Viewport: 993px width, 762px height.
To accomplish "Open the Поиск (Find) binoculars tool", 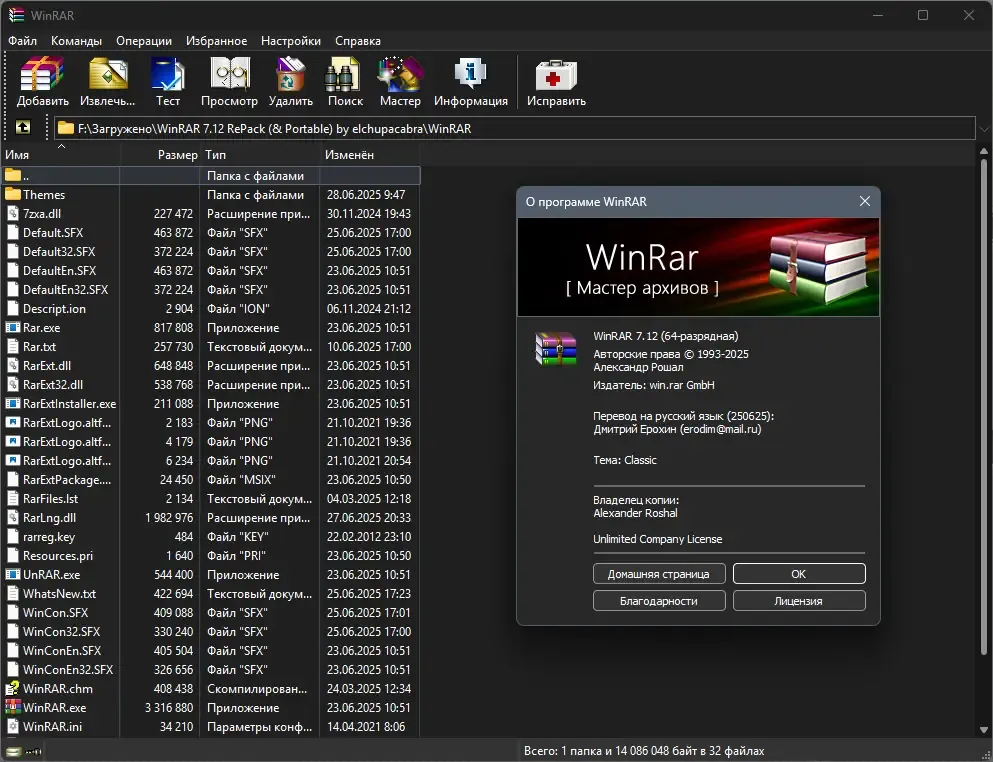I will point(345,81).
